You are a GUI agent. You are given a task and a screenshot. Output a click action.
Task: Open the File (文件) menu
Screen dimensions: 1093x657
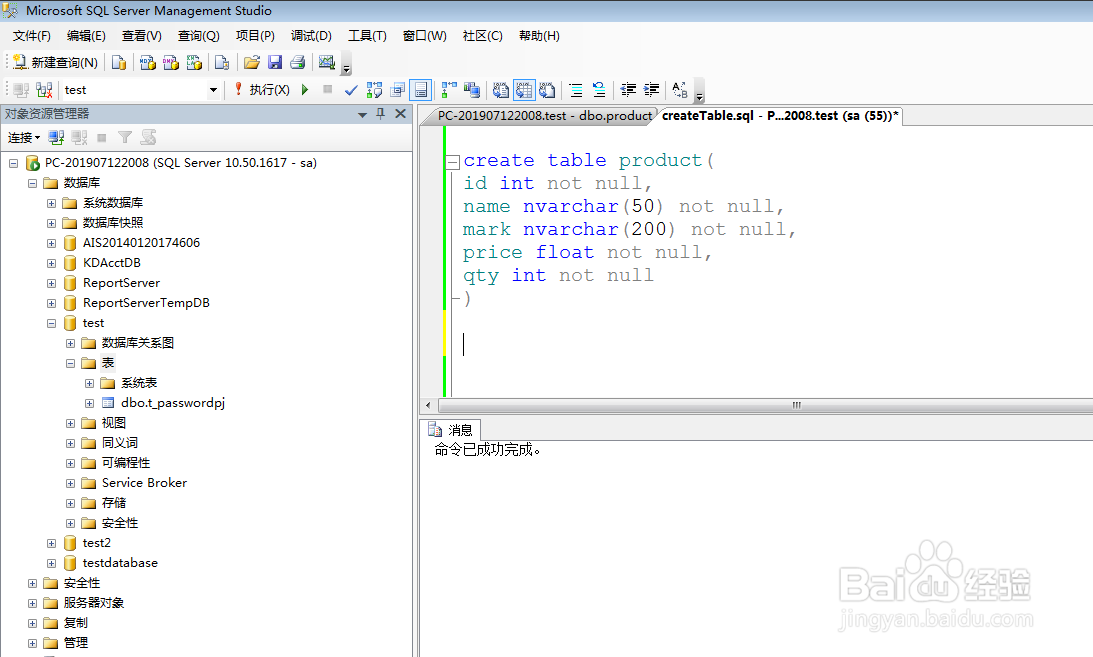32,36
